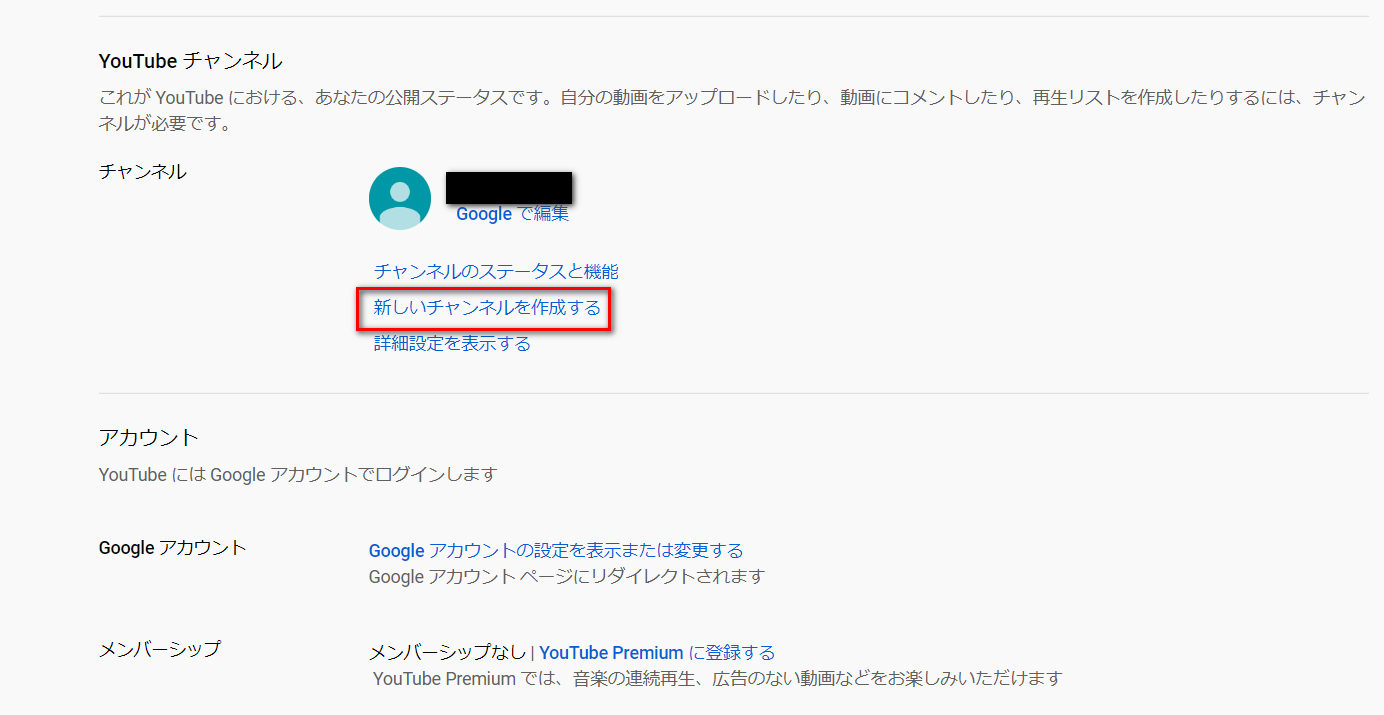Click the 'これが YouTube における' channel description paragraph
Viewport: 1384px width, 715px height.
click(x=732, y=111)
